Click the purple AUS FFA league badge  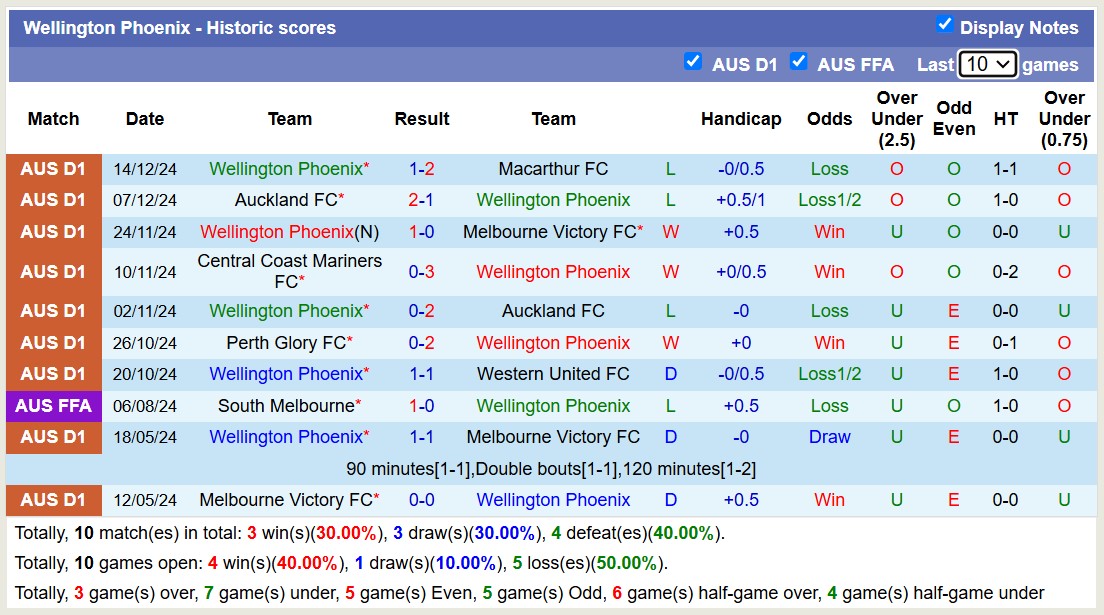(x=53, y=405)
